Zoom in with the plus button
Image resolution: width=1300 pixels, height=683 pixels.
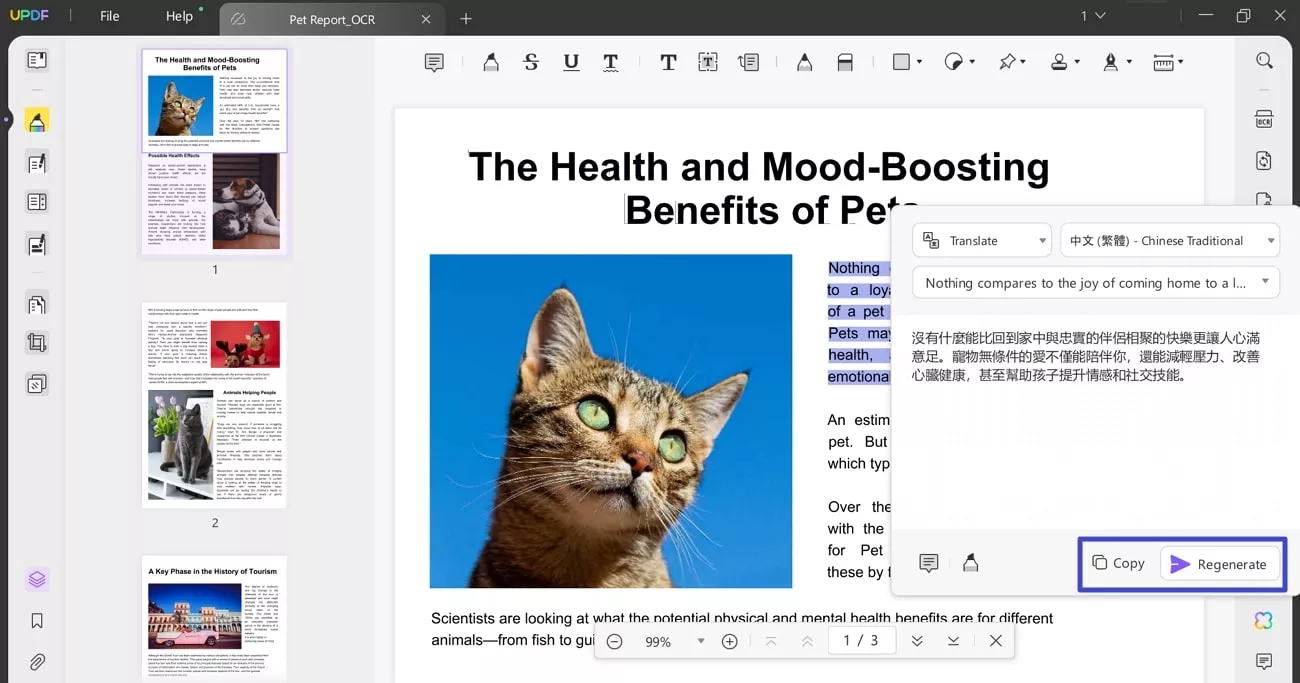730,642
